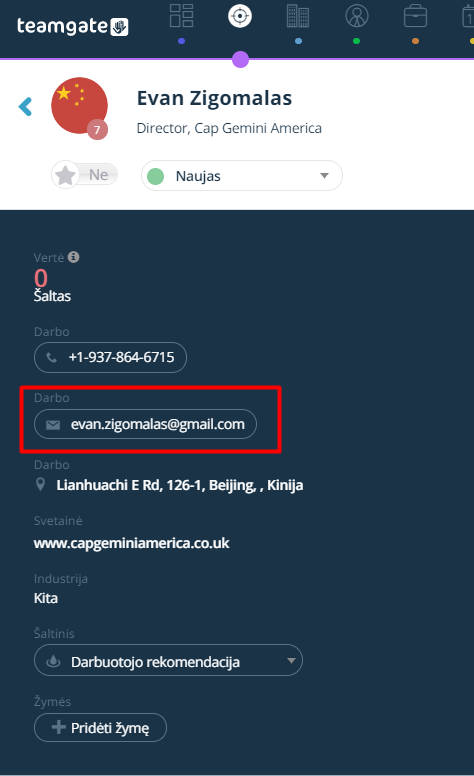
Task: Click the China flag avatar
Action: (x=79, y=105)
